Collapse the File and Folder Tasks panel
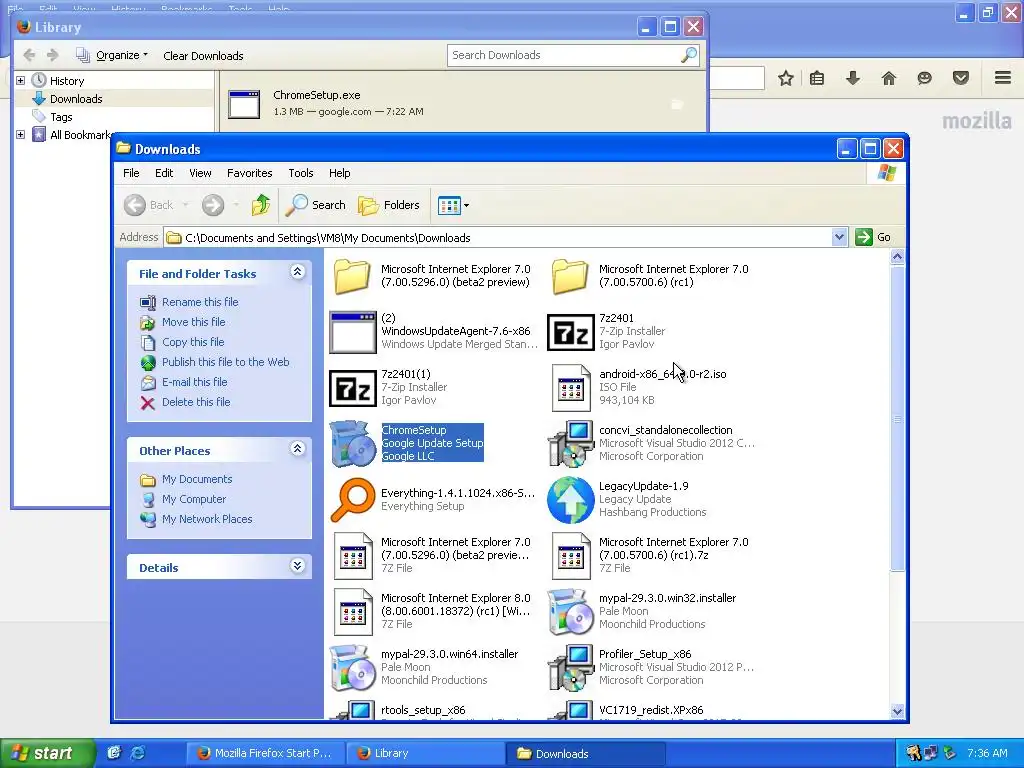The image size is (1024, 768). (x=297, y=272)
